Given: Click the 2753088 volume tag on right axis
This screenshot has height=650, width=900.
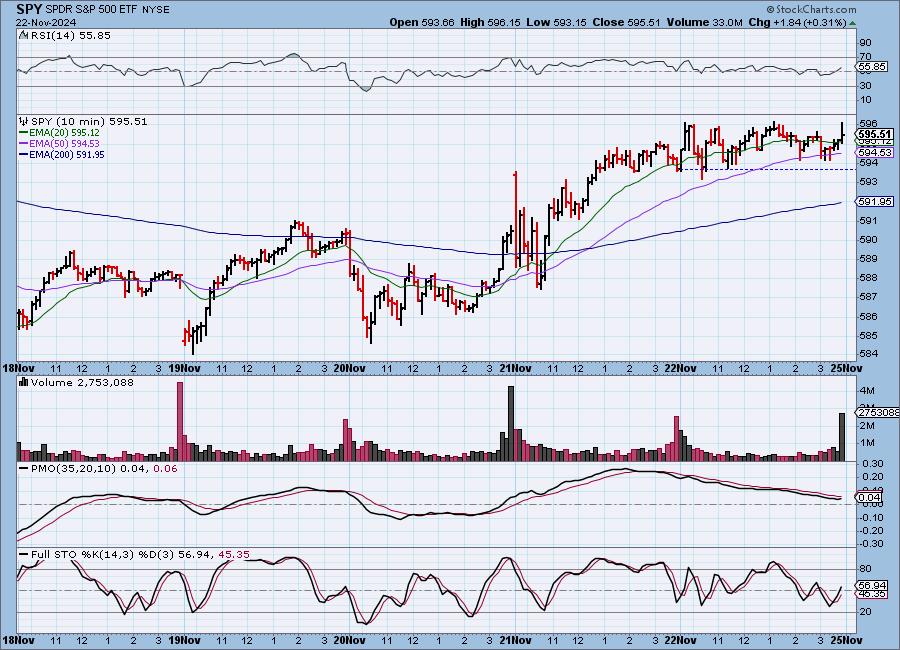Looking at the screenshot, I should (x=878, y=412).
